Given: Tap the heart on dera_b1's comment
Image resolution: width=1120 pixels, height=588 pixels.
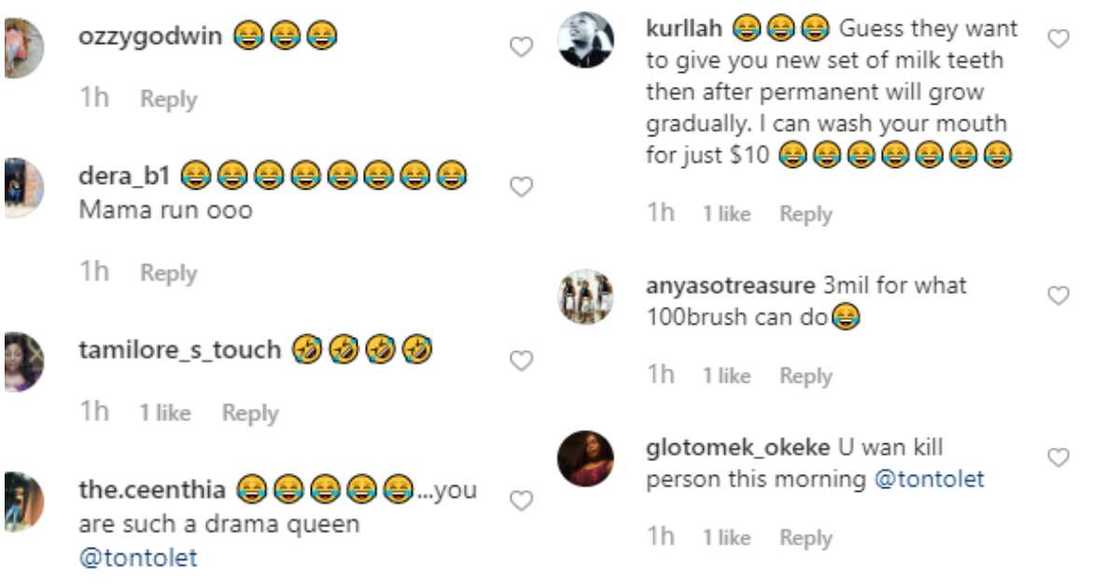Looking at the screenshot, I should 521,187.
